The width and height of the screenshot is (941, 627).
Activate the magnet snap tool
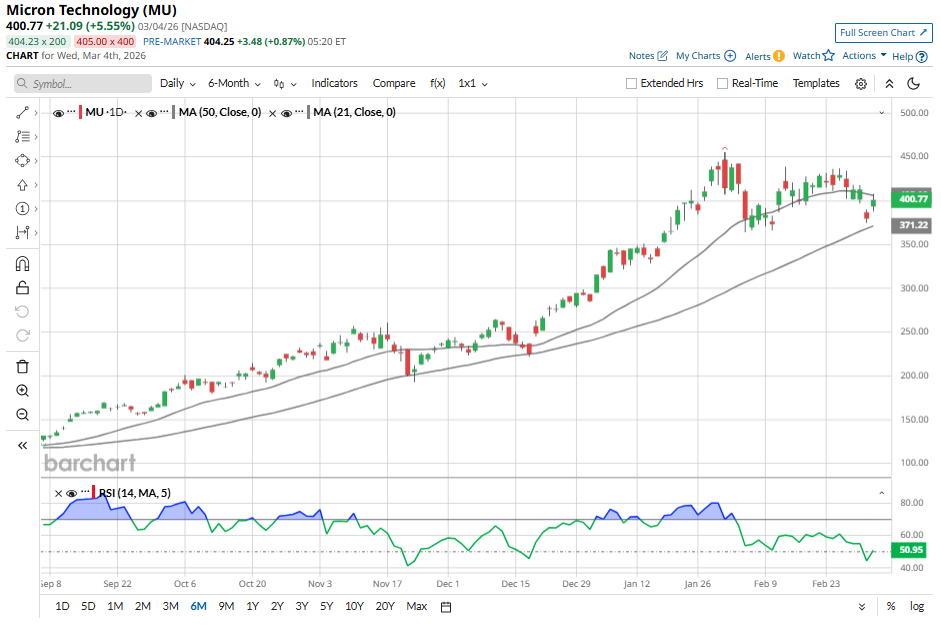(22, 264)
